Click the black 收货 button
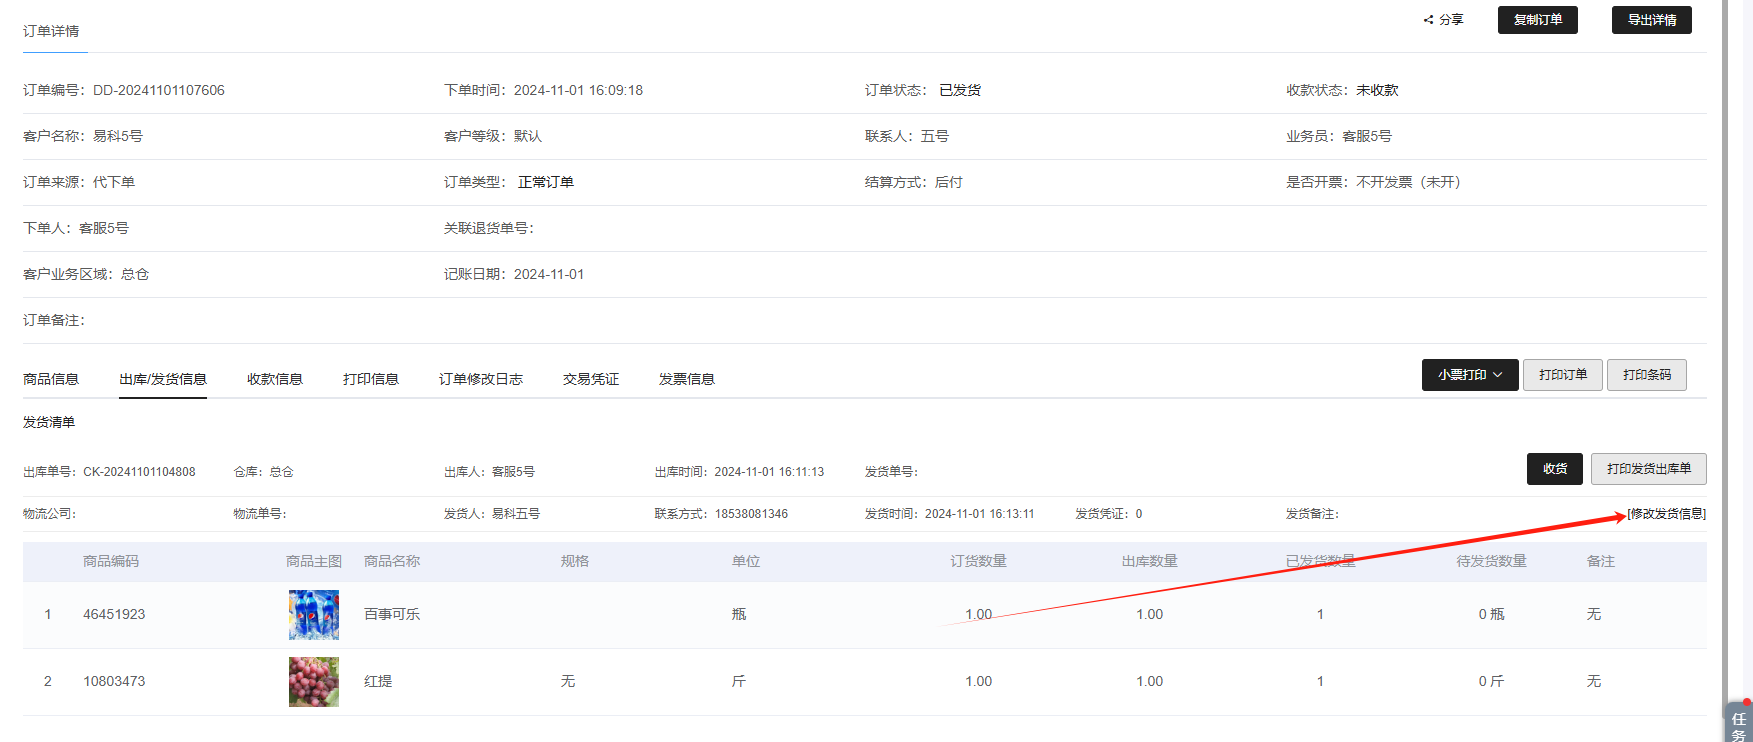Viewport: 1753px width, 742px height. [x=1555, y=469]
